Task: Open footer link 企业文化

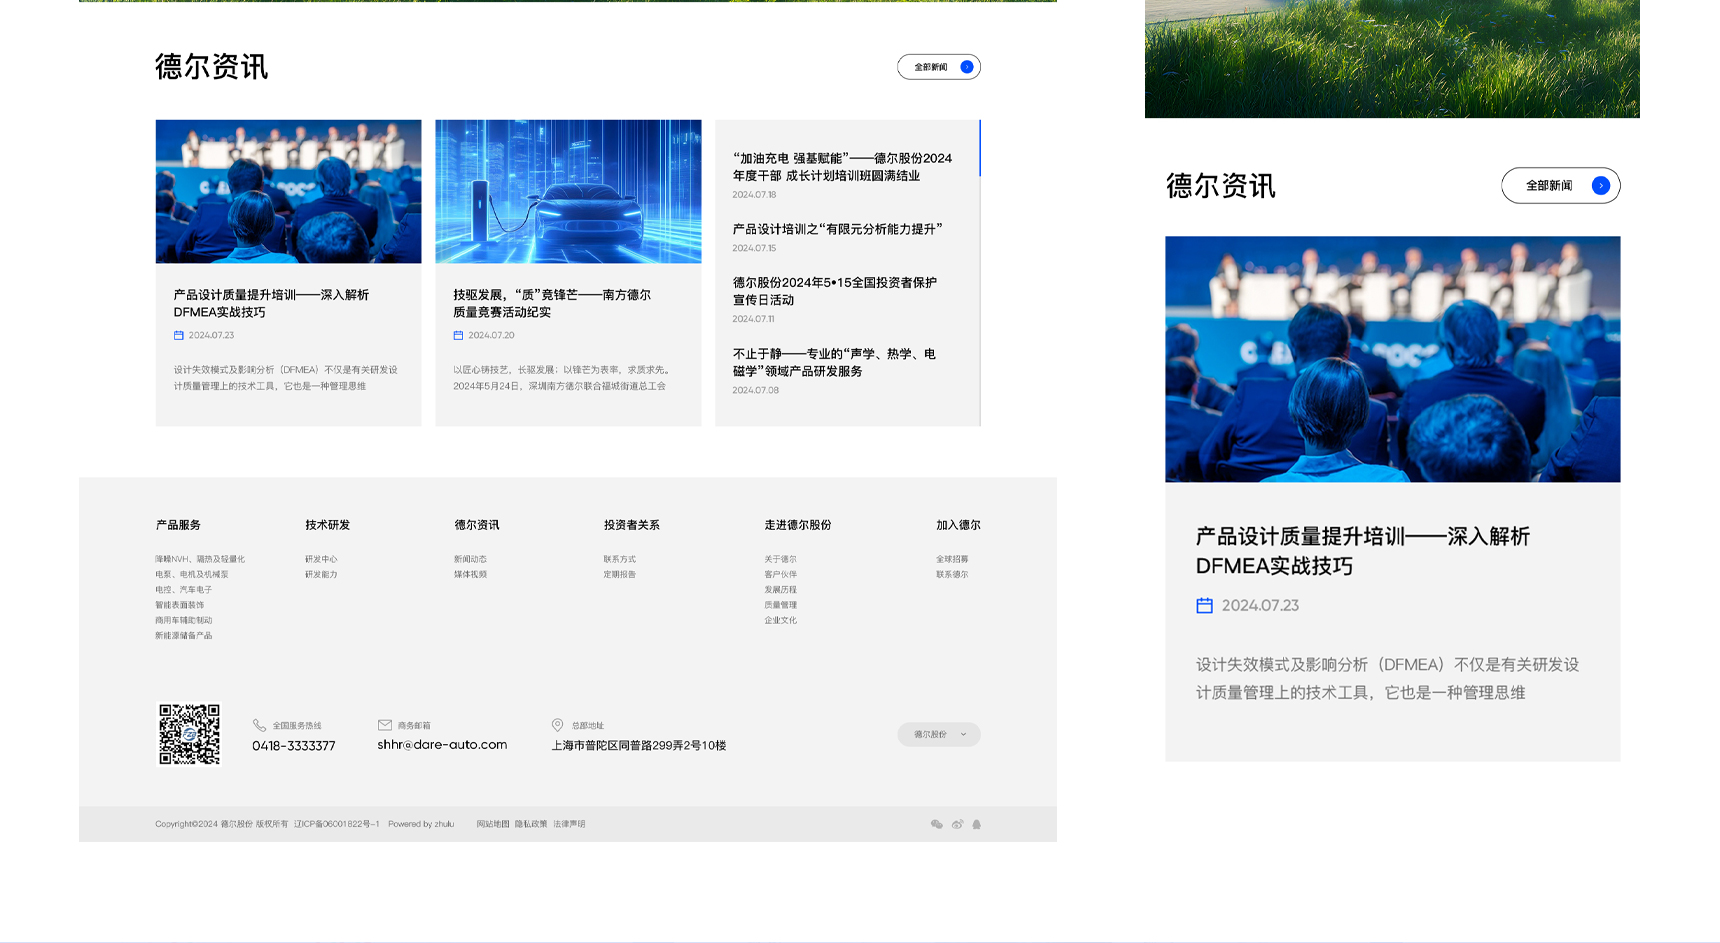Action: [x=780, y=620]
